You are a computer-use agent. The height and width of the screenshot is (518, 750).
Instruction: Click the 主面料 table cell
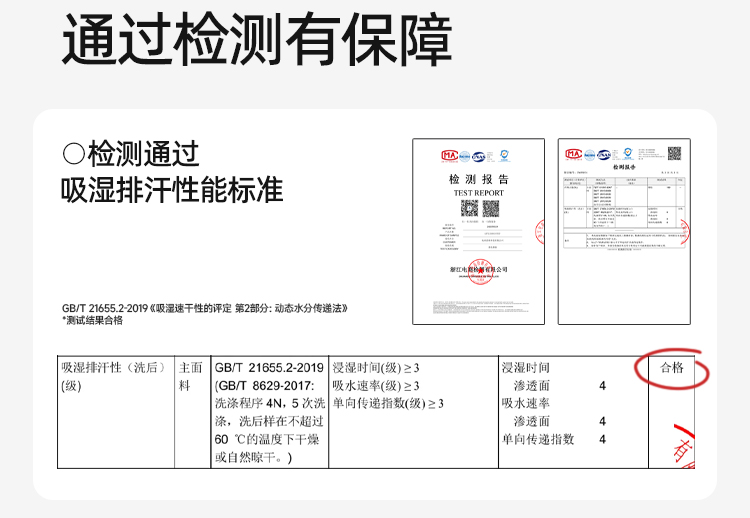click(191, 376)
